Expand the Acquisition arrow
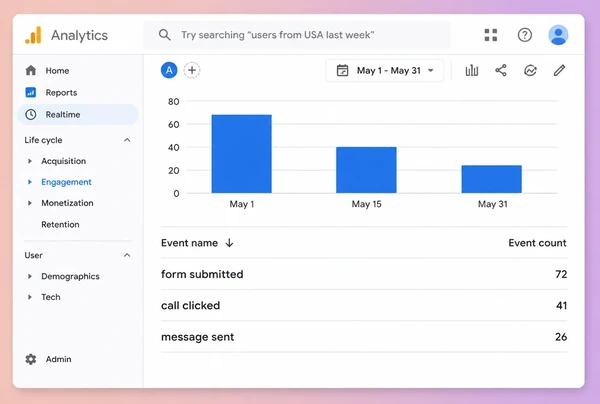The height and width of the screenshot is (404, 600). tap(30, 161)
